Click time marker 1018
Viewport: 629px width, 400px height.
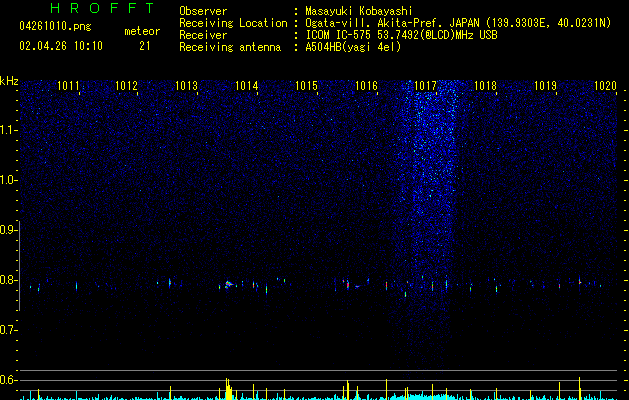(x=485, y=86)
